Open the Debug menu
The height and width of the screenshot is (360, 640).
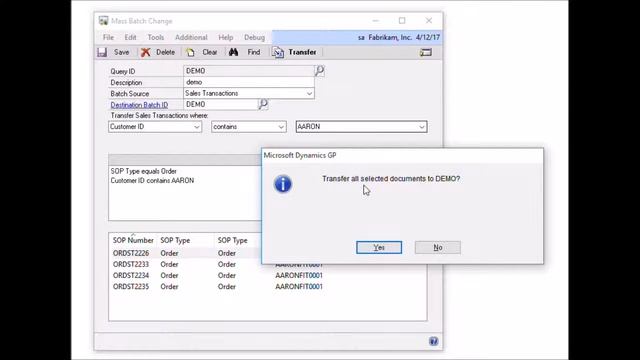point(254,37)
